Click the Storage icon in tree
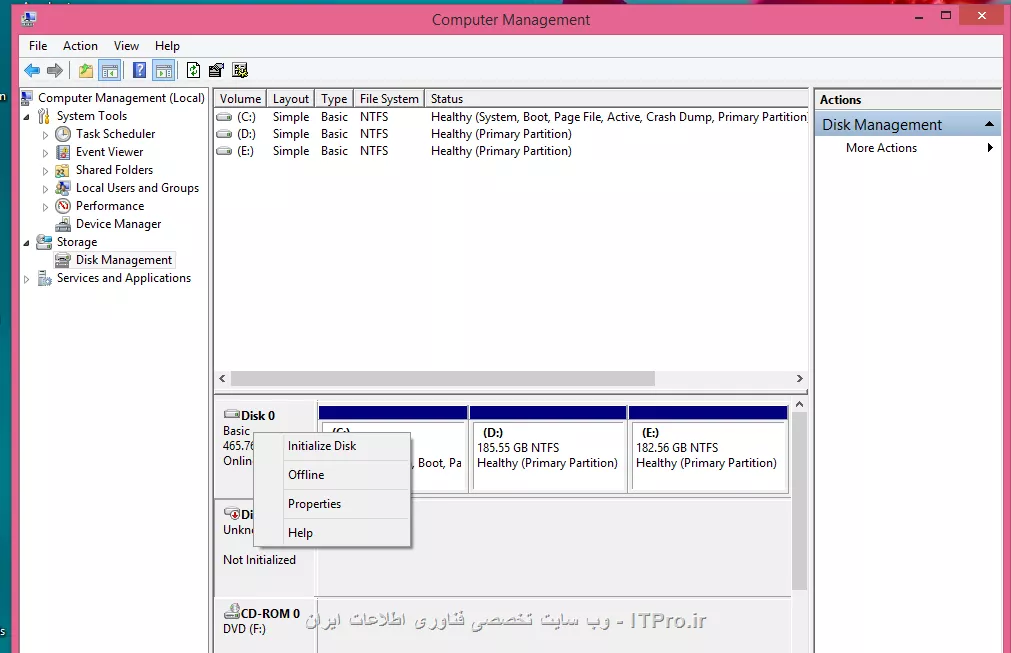 [44, 242]
